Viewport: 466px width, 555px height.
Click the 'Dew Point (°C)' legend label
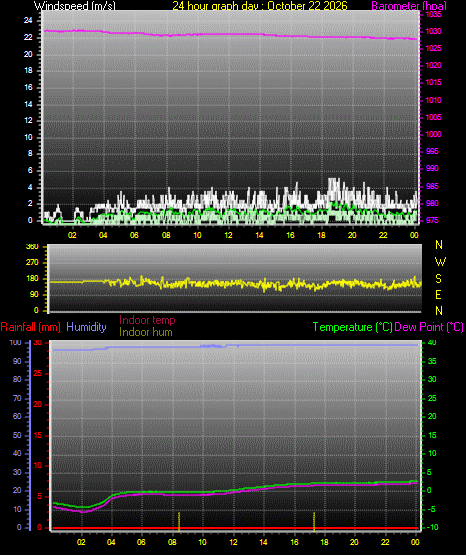click(x=429, y=327)
